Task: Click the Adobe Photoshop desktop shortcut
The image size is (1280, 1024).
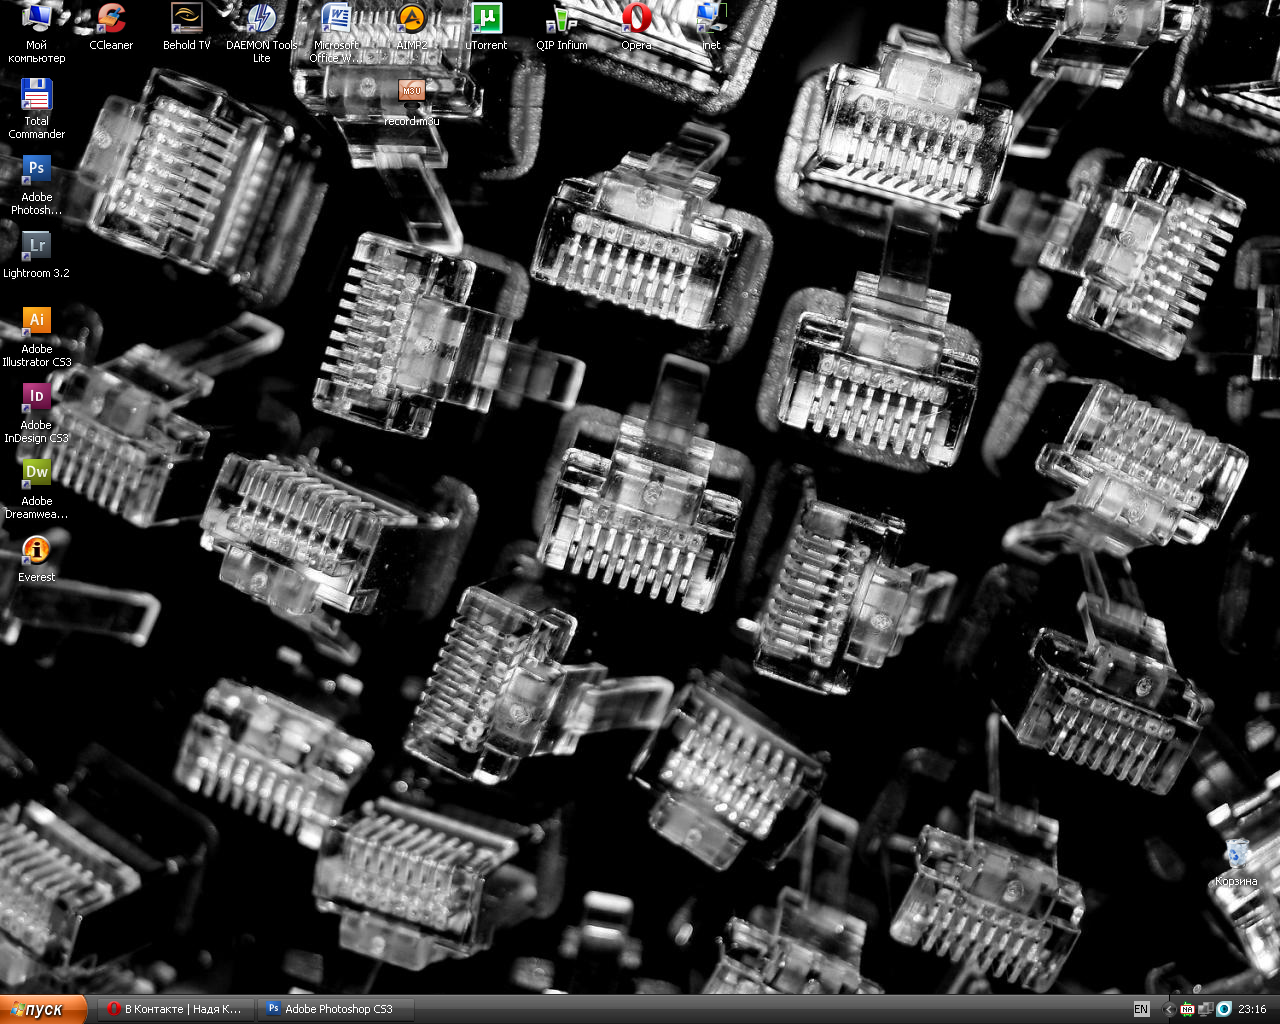Action: [x=37, y=171]
